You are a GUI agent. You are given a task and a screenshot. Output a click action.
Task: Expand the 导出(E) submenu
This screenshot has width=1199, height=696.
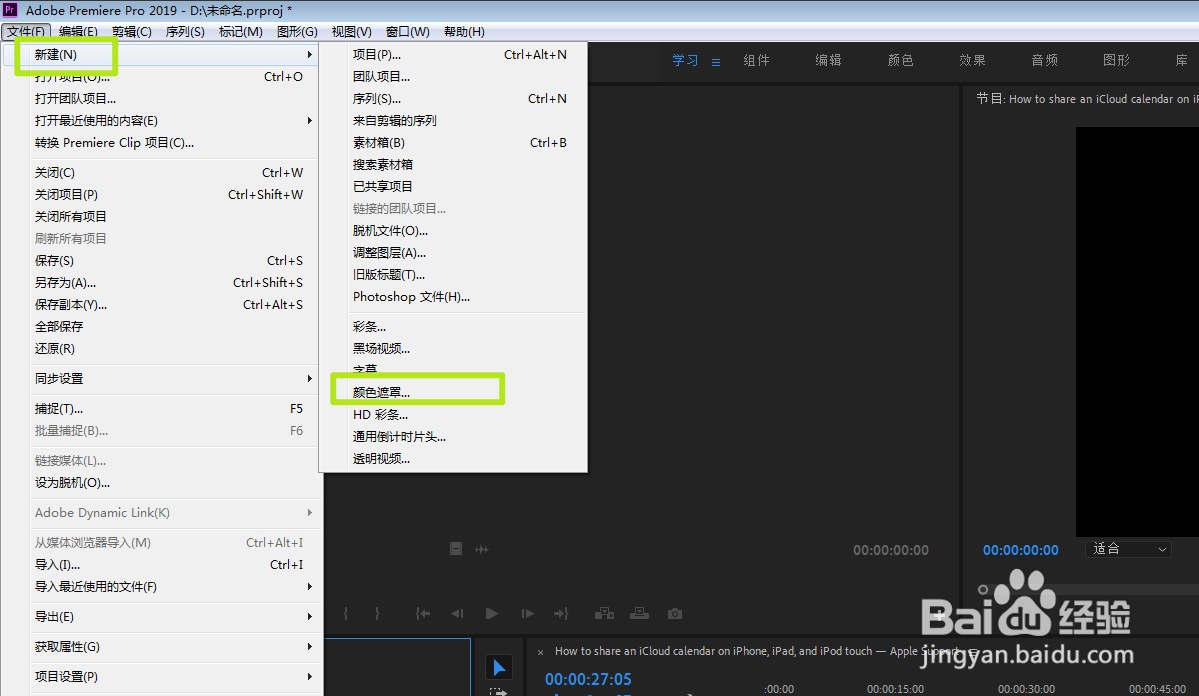pyautogui.click(x=309, y=616)
